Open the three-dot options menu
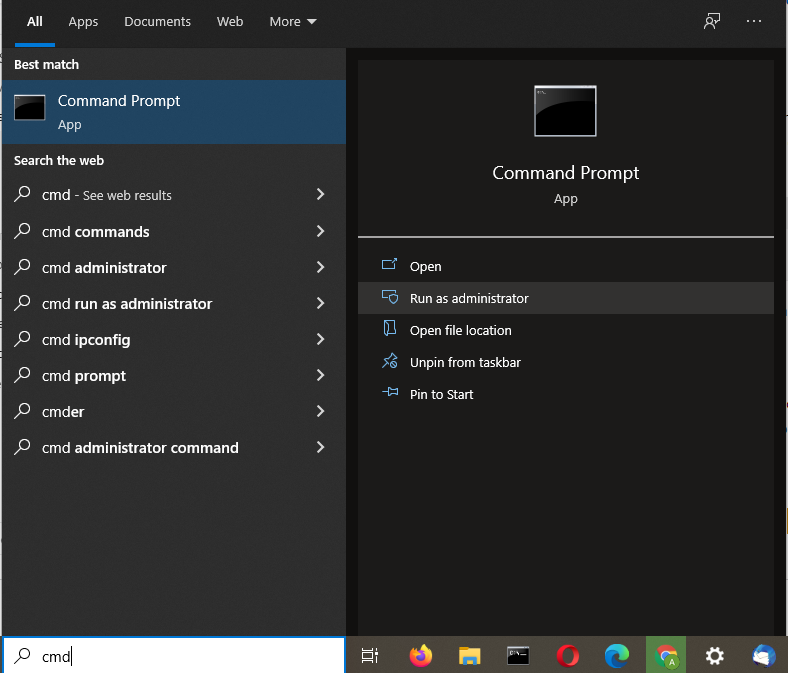788x673 pixels. [x=754, y=21]
